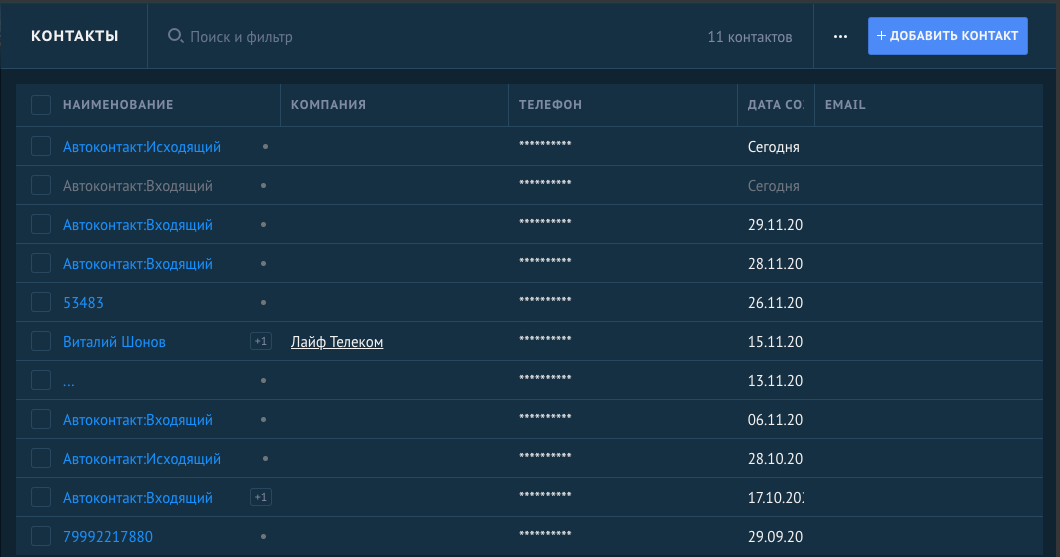Click the search magnifier icon
1060x557 pixels.
tap(175, 36)
